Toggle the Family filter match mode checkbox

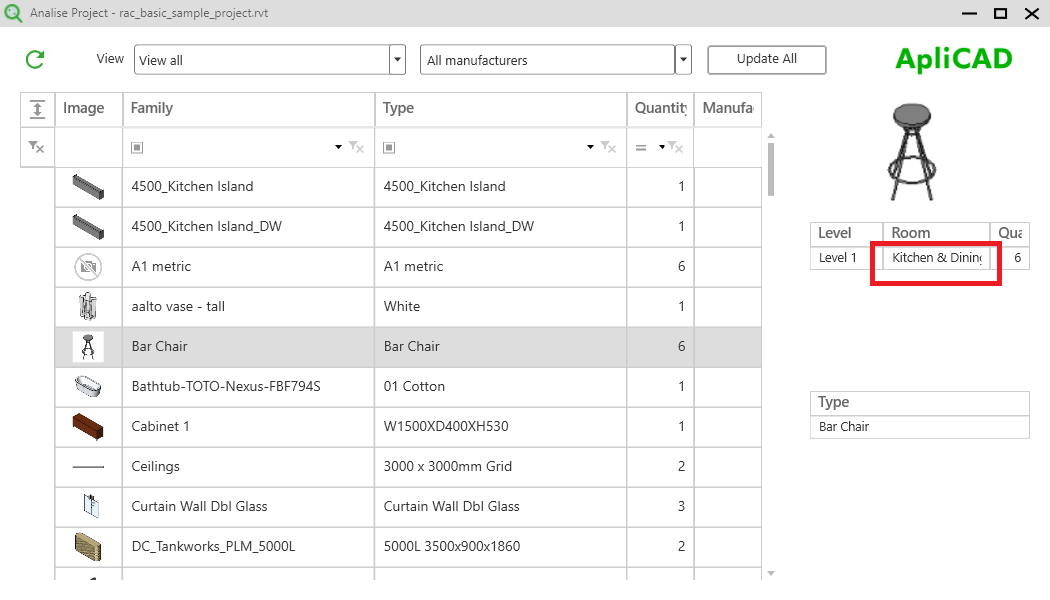coord(136,146)
